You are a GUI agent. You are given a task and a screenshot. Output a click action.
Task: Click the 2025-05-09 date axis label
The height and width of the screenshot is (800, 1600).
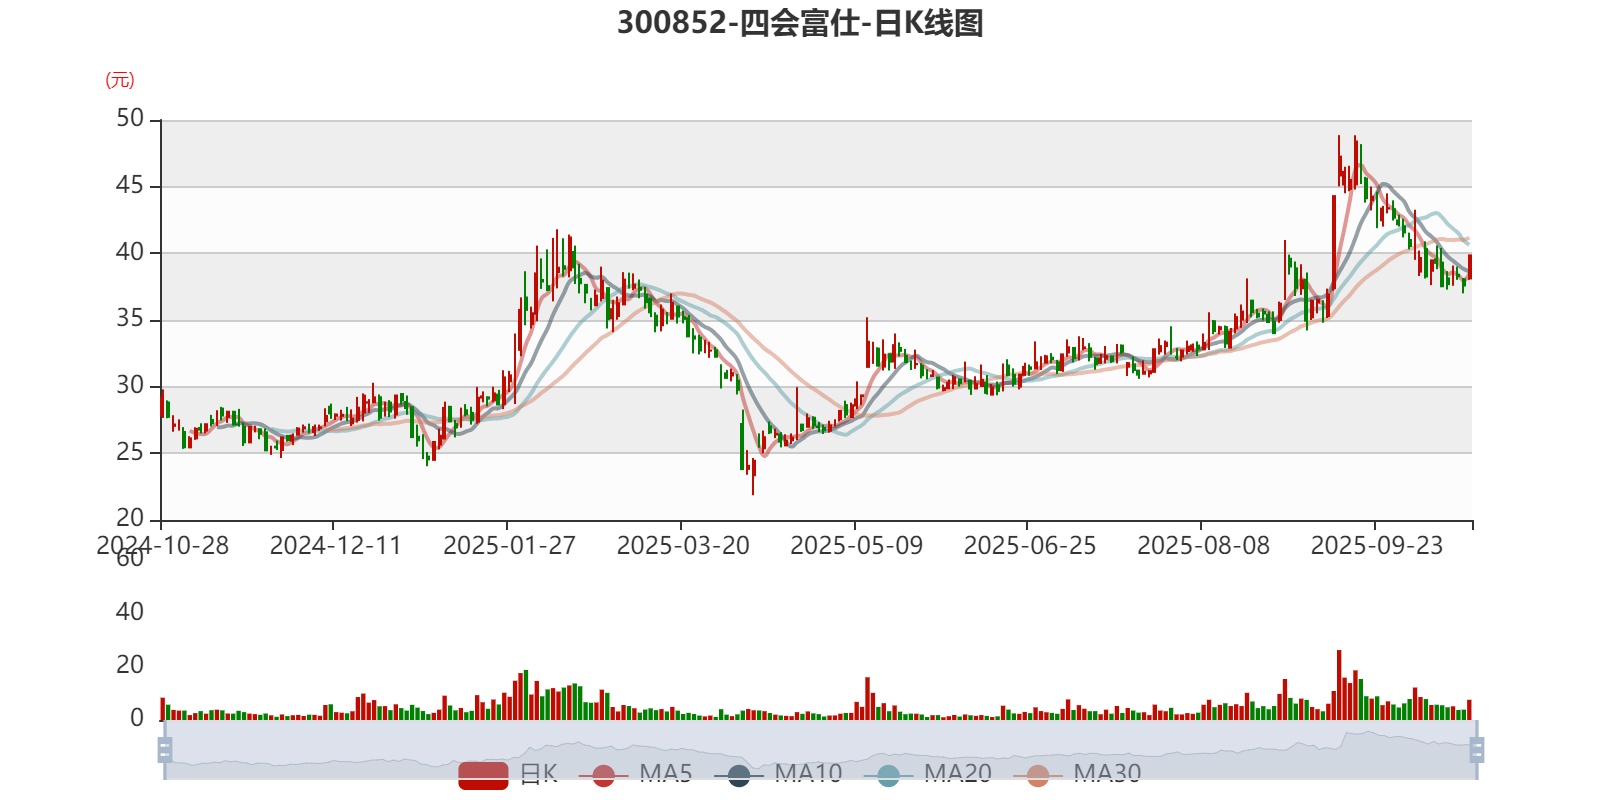click(x=856, y=546)
